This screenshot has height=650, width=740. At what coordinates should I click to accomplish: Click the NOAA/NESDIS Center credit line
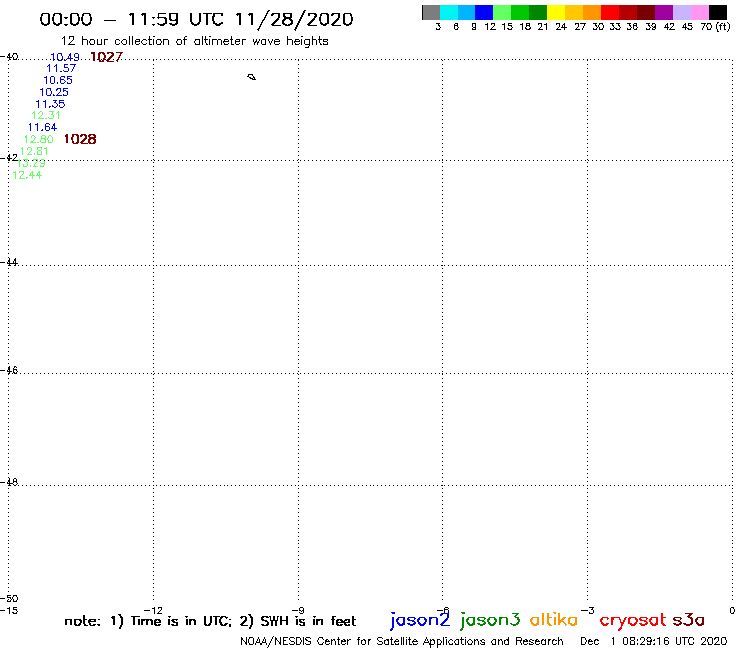coord(402,642)
